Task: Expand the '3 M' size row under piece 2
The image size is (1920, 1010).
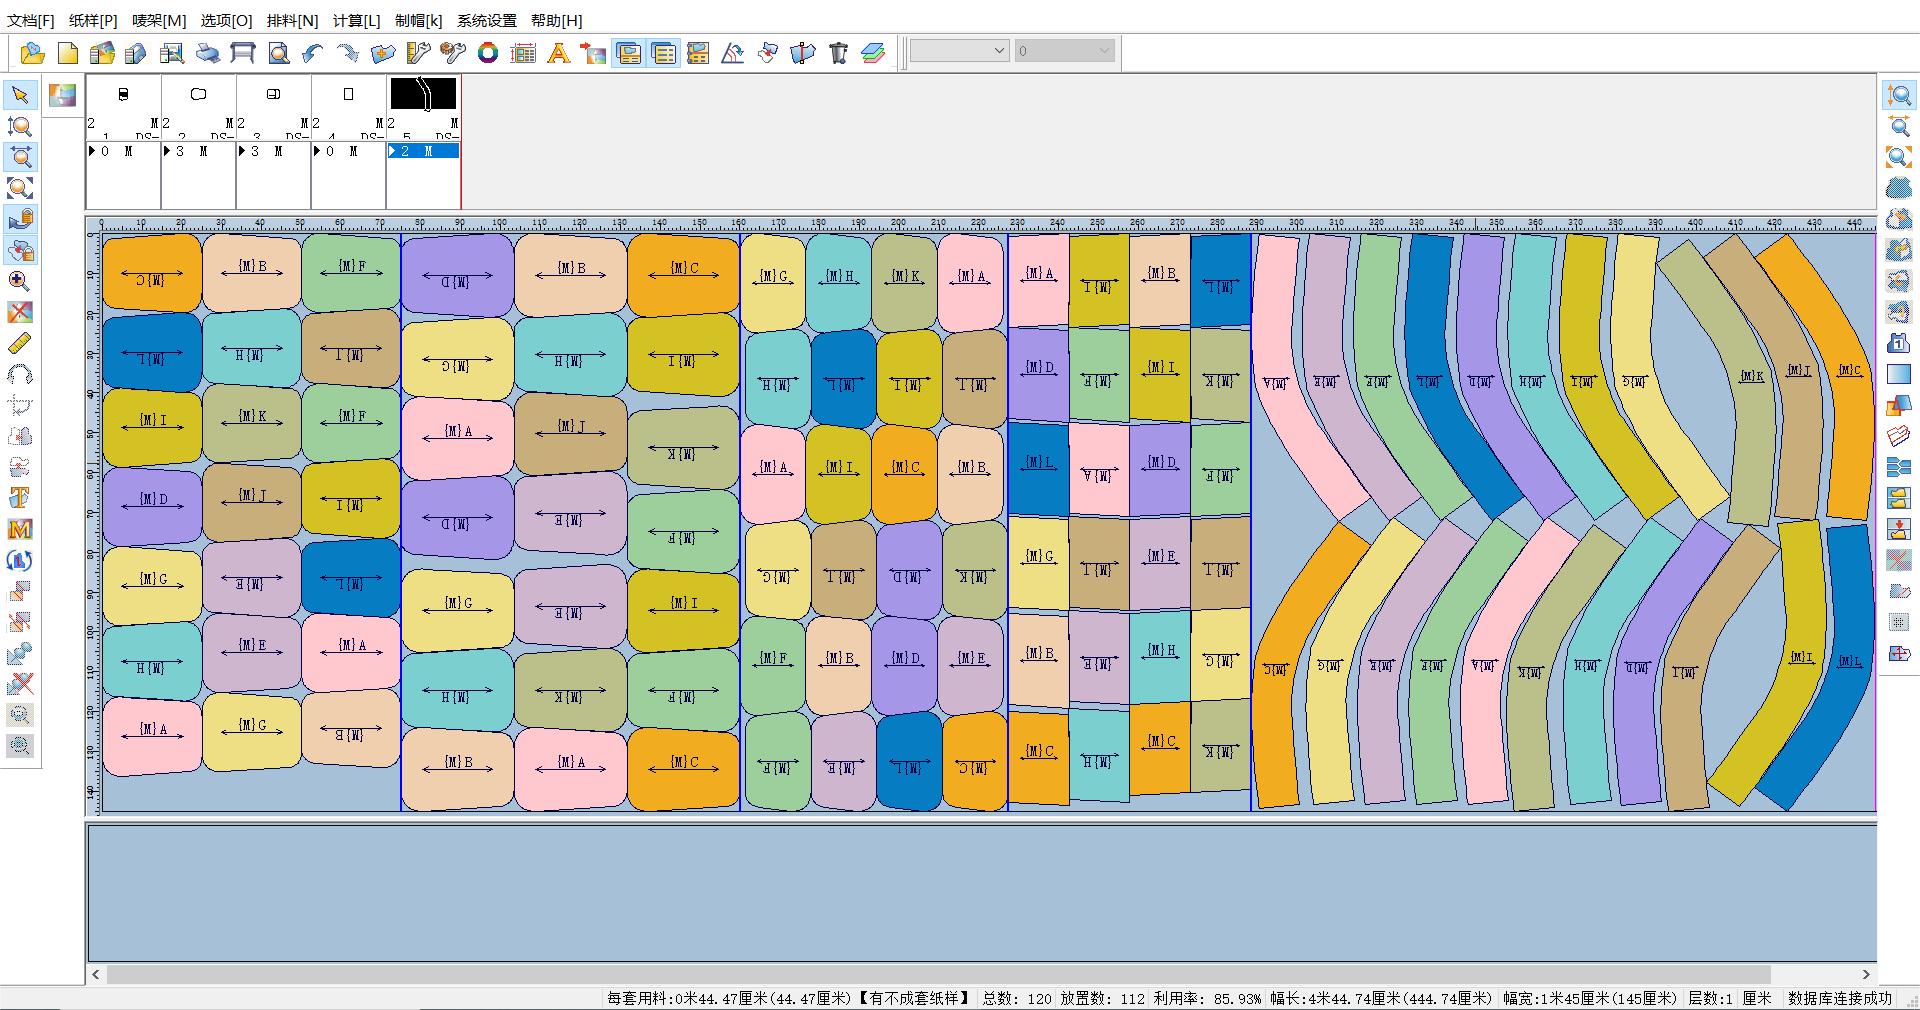Action: tap(198, 151)
